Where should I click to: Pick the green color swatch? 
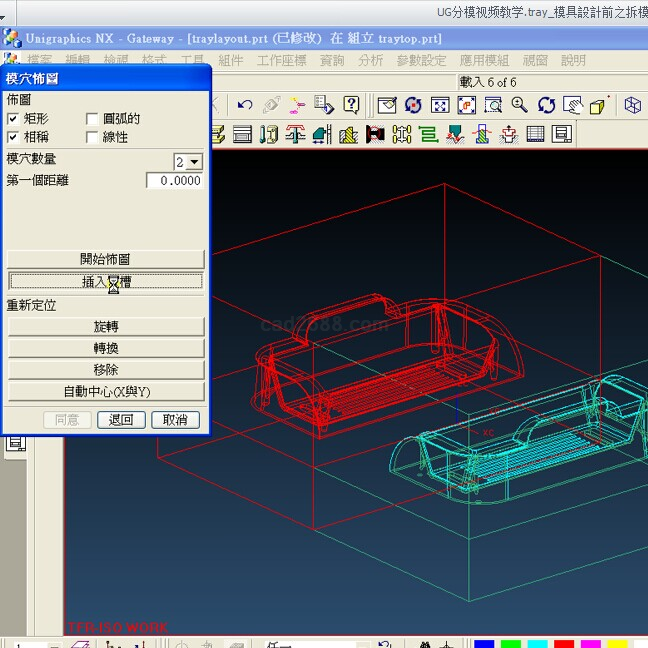pos(510,643)
